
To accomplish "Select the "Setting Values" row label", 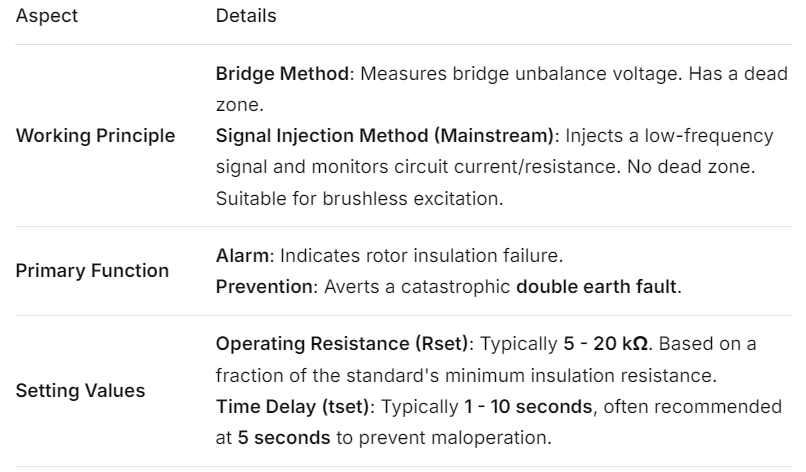I will 80,390.
